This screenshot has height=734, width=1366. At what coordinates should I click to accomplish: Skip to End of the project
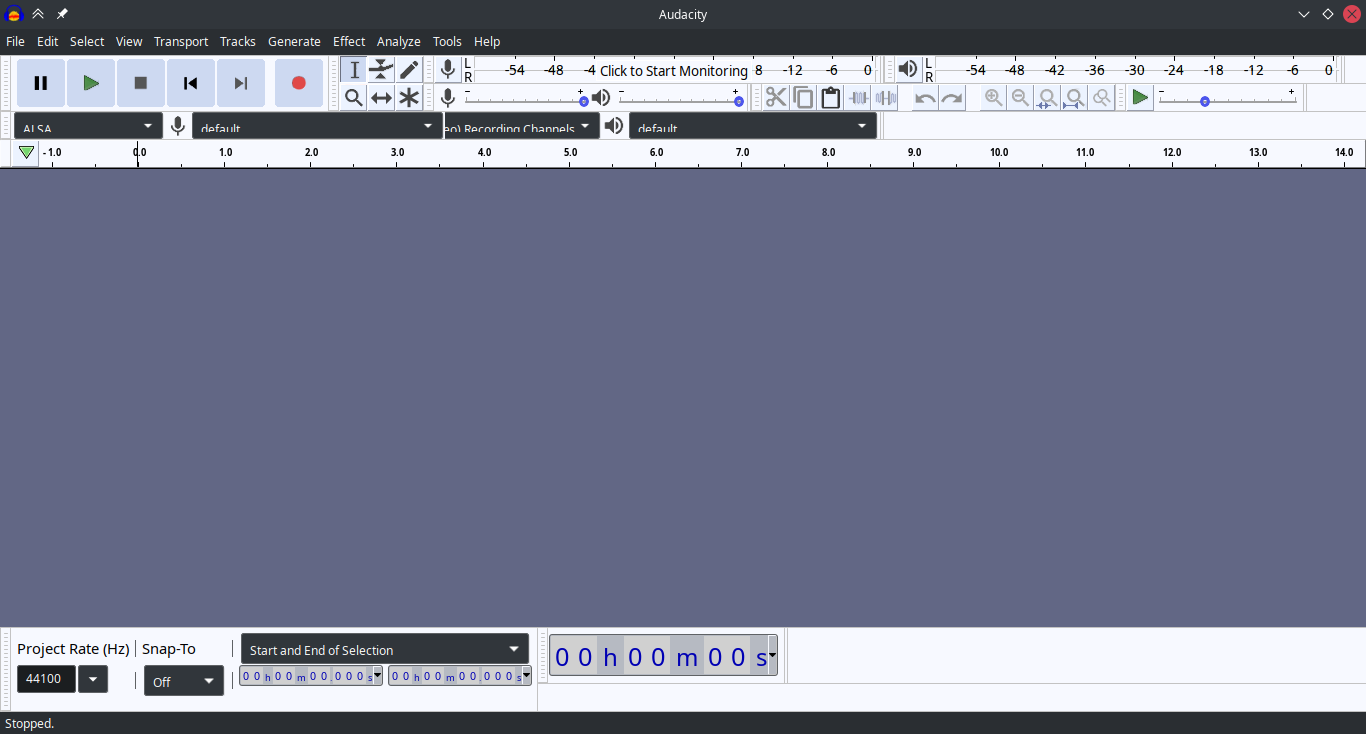coord(241,83)
